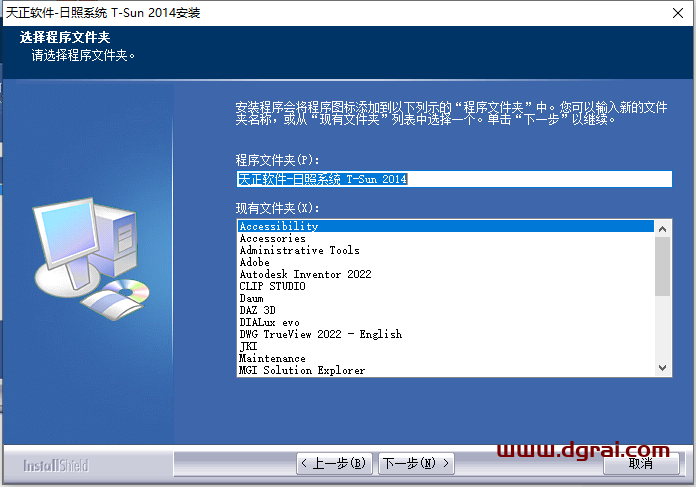This screenshot has height=487, width=696.
Task: Click the folder list scroll up arrow
Action: 663,229
